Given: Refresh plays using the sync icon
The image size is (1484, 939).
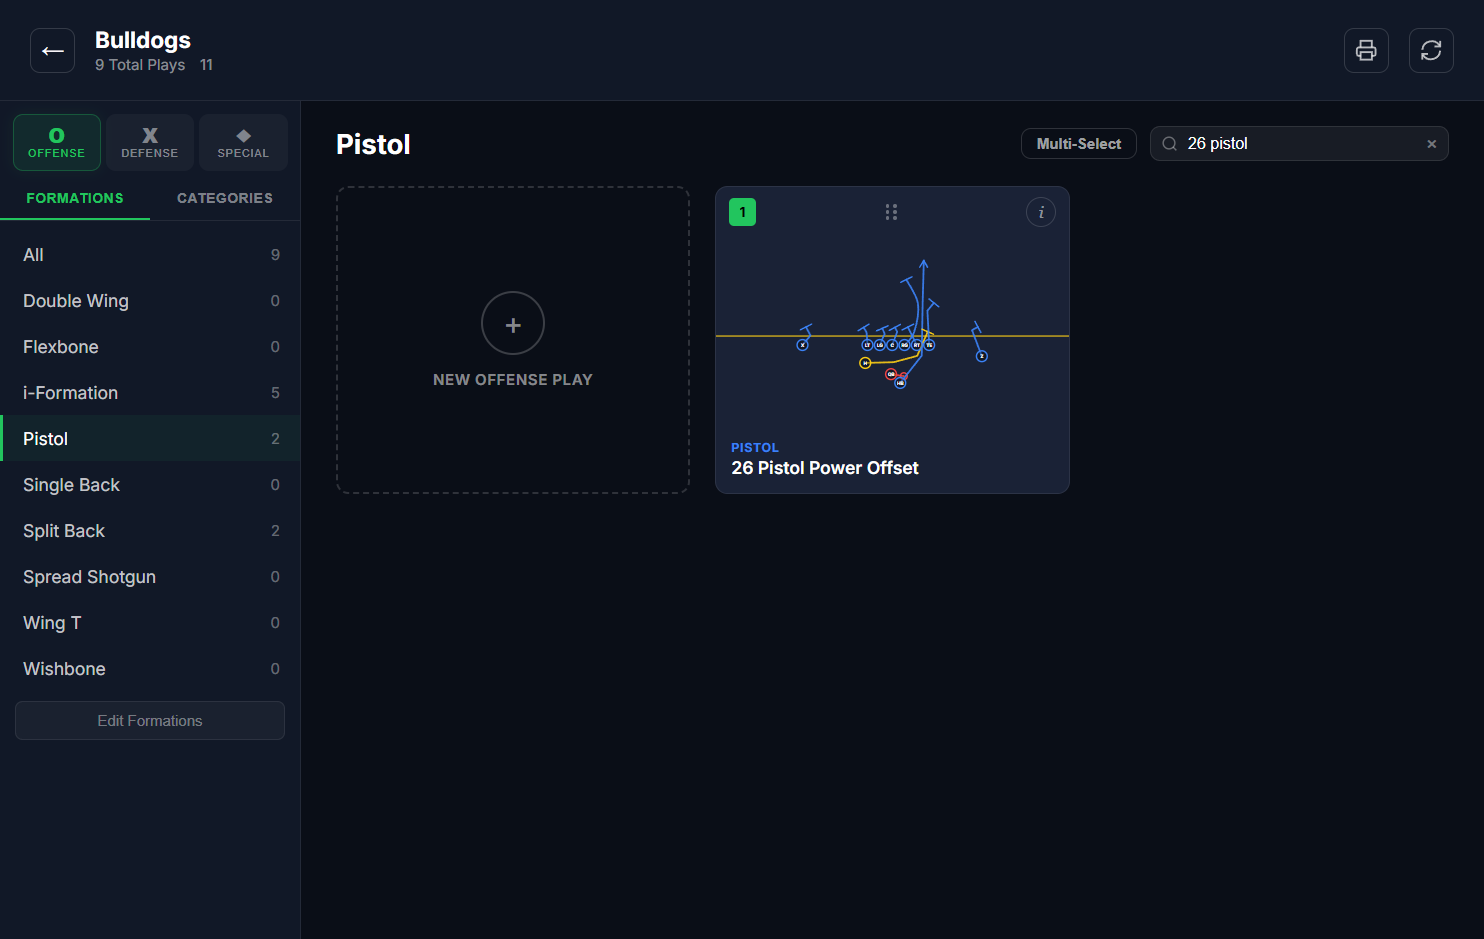Looking at the screenshot, I should click(x=1431, y=50).
